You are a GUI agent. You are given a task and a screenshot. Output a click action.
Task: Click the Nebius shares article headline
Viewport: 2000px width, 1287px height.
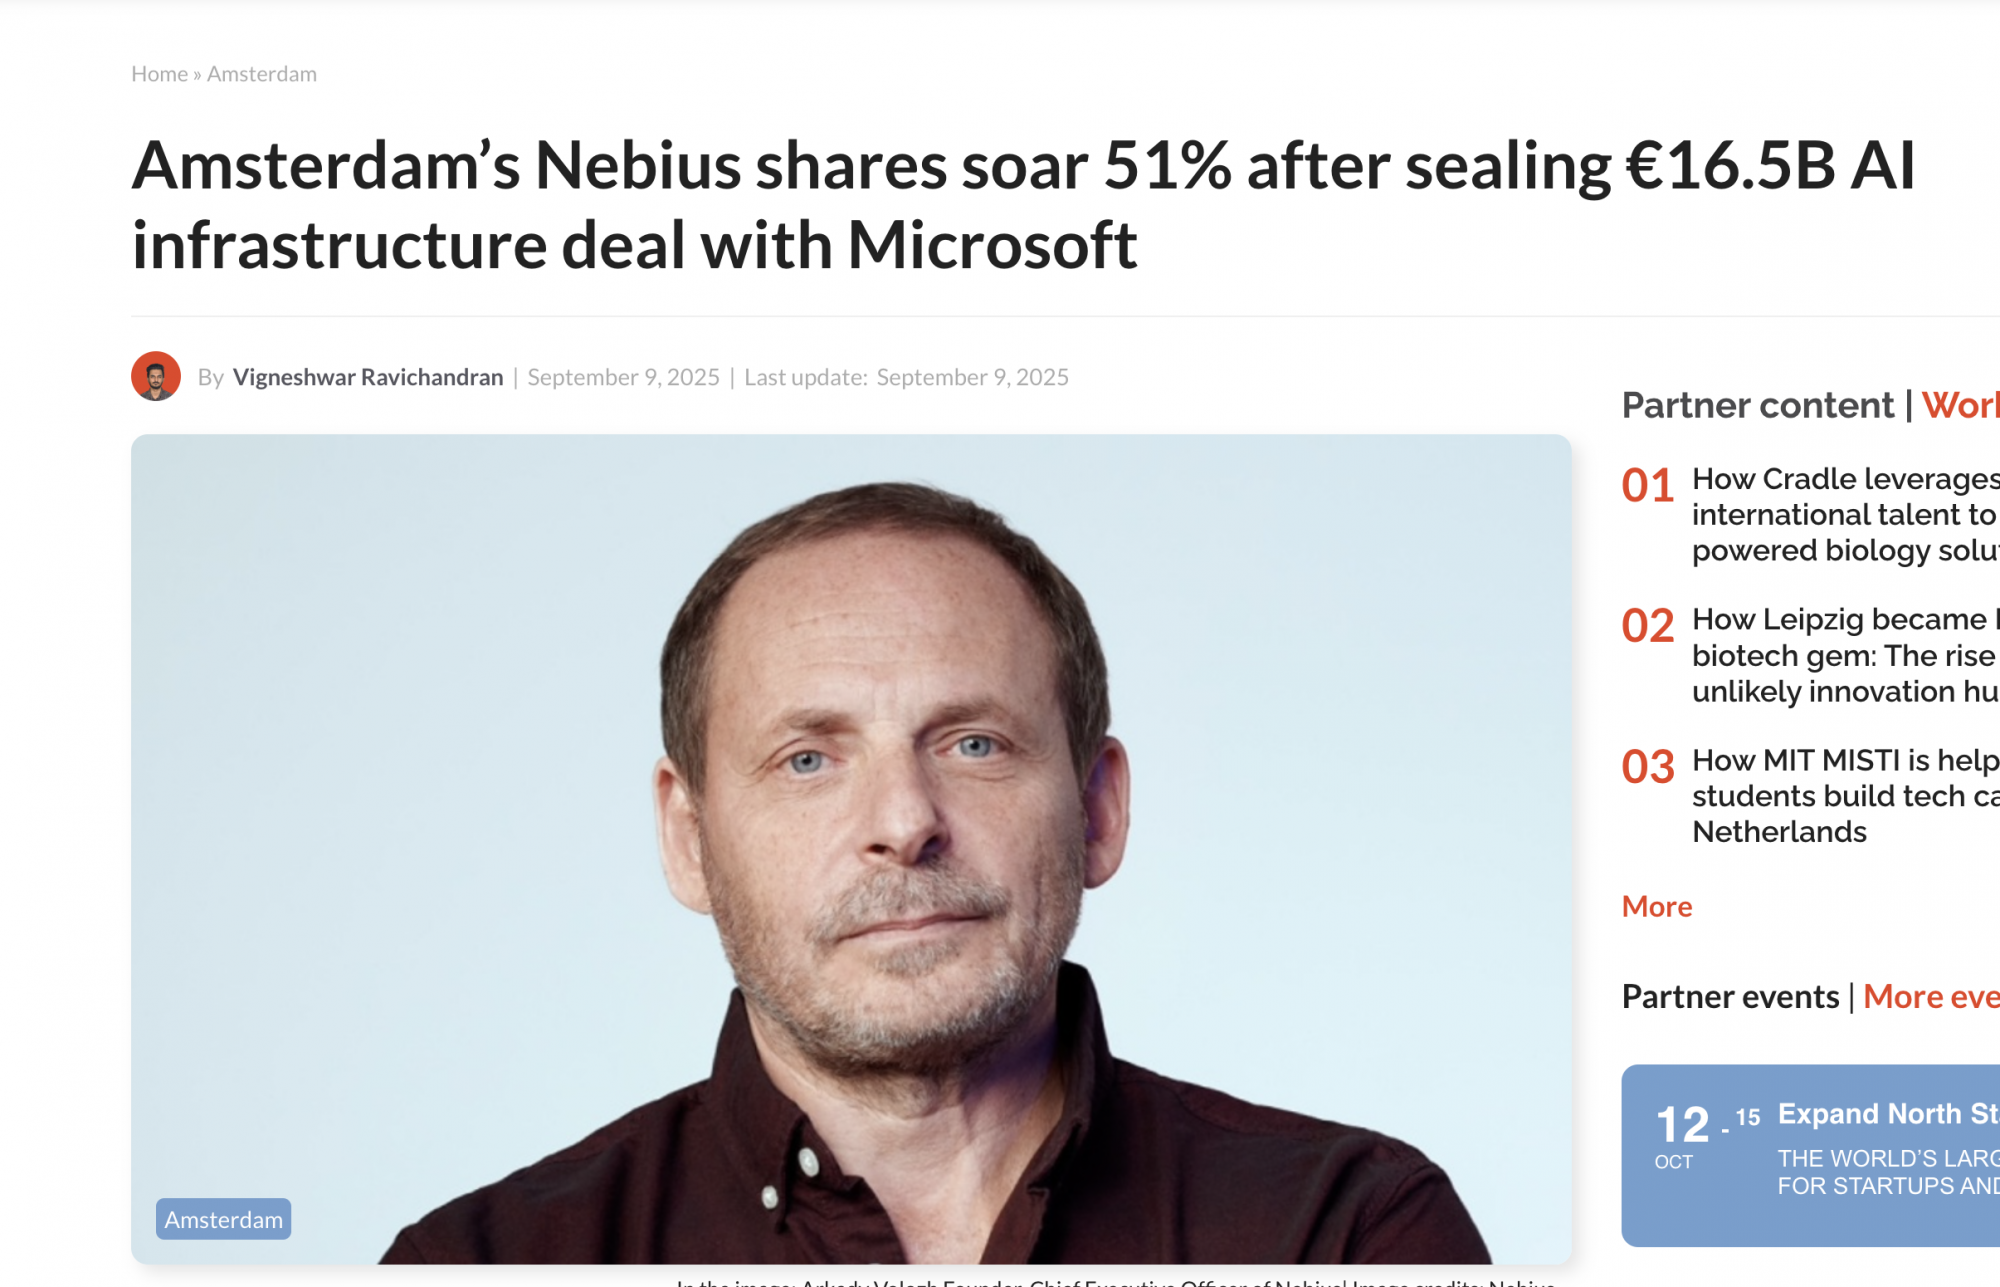[x=1023, y=205]
